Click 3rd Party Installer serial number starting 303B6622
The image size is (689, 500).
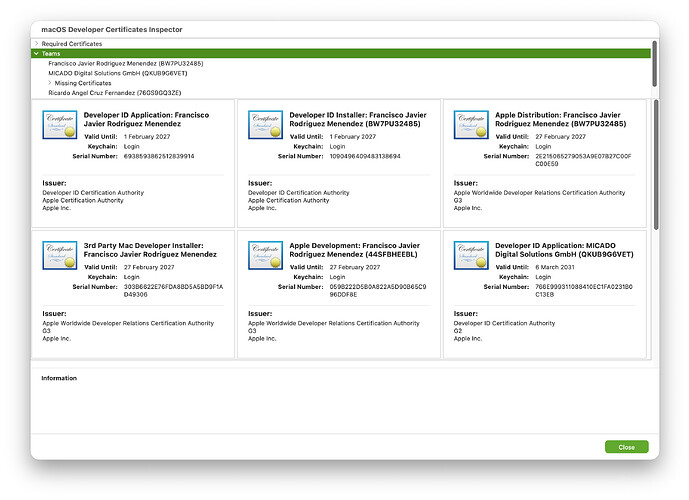173,290
